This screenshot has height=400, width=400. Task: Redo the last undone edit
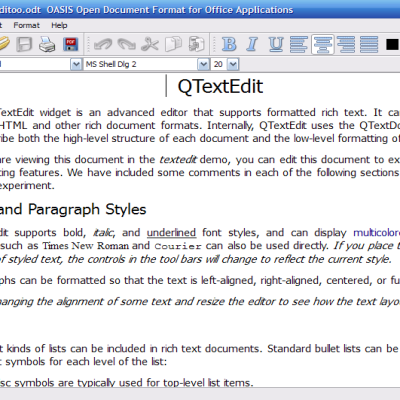click(127, 44)
